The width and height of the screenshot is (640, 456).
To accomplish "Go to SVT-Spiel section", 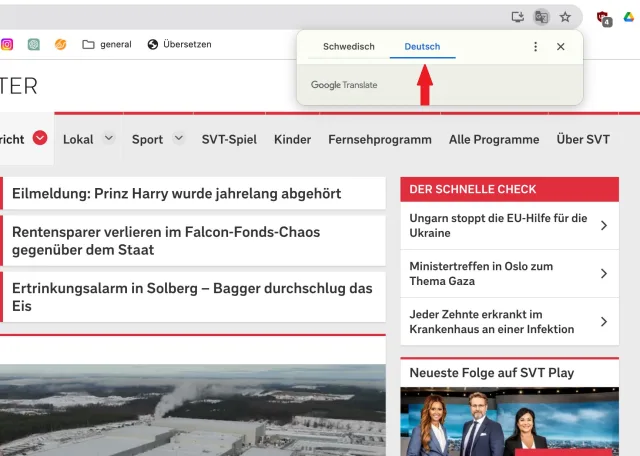I will click(x=229, y=140).
